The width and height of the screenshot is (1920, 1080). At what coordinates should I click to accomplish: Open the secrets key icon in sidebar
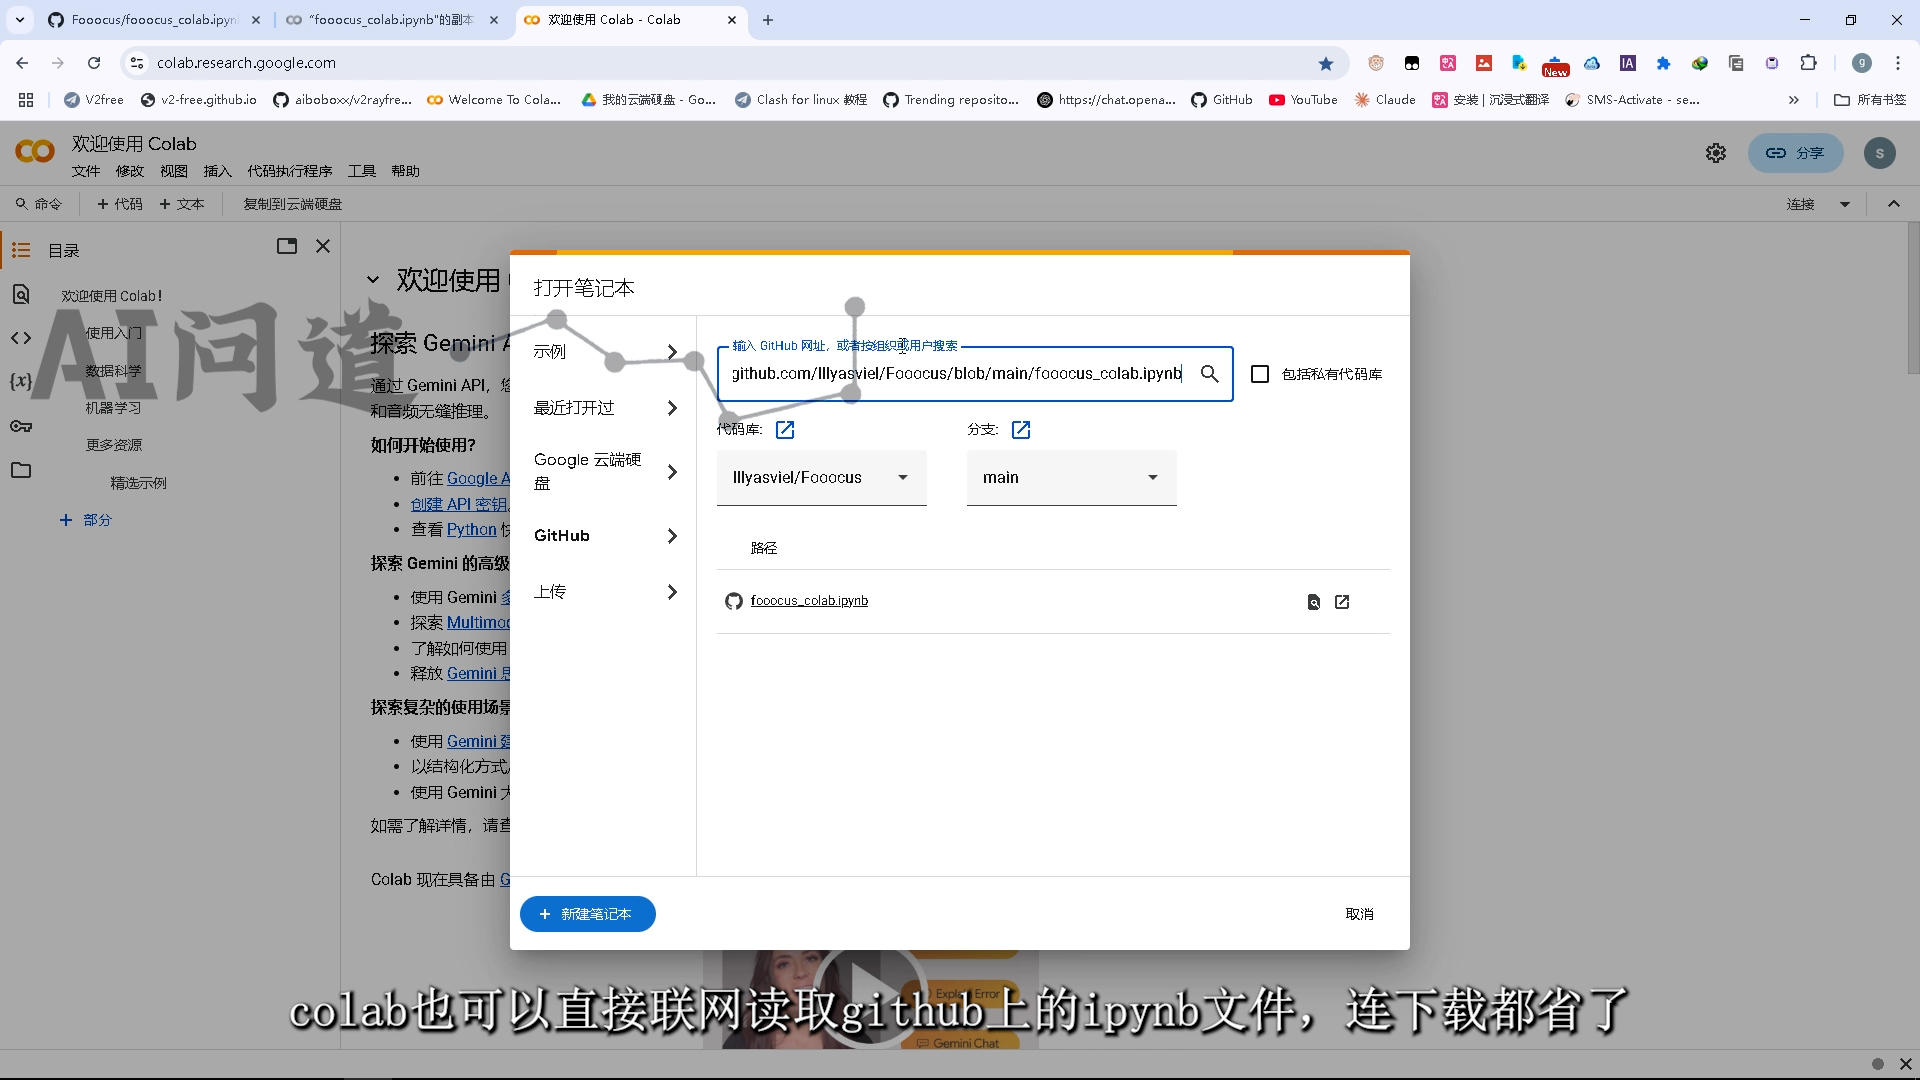coord(21,427)
